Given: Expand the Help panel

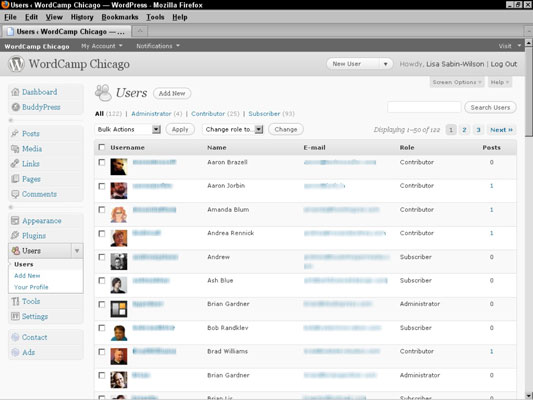Looking at the screenshot, I should [499, 82].
